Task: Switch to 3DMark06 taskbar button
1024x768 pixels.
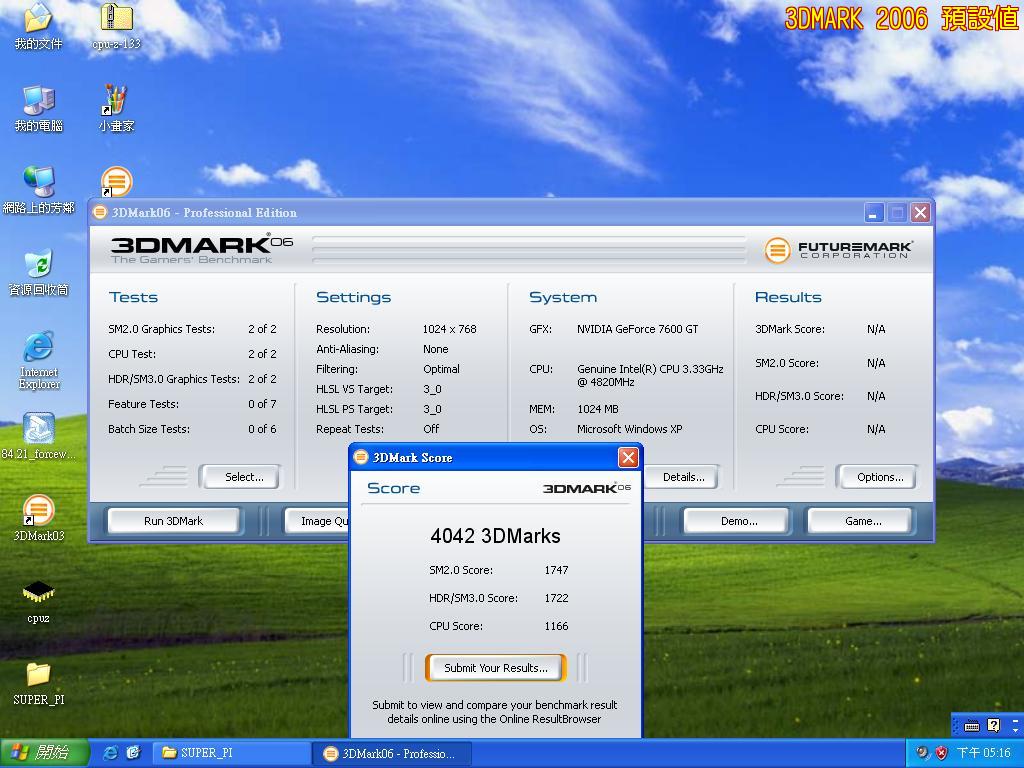Action: [x=391, y=753]
